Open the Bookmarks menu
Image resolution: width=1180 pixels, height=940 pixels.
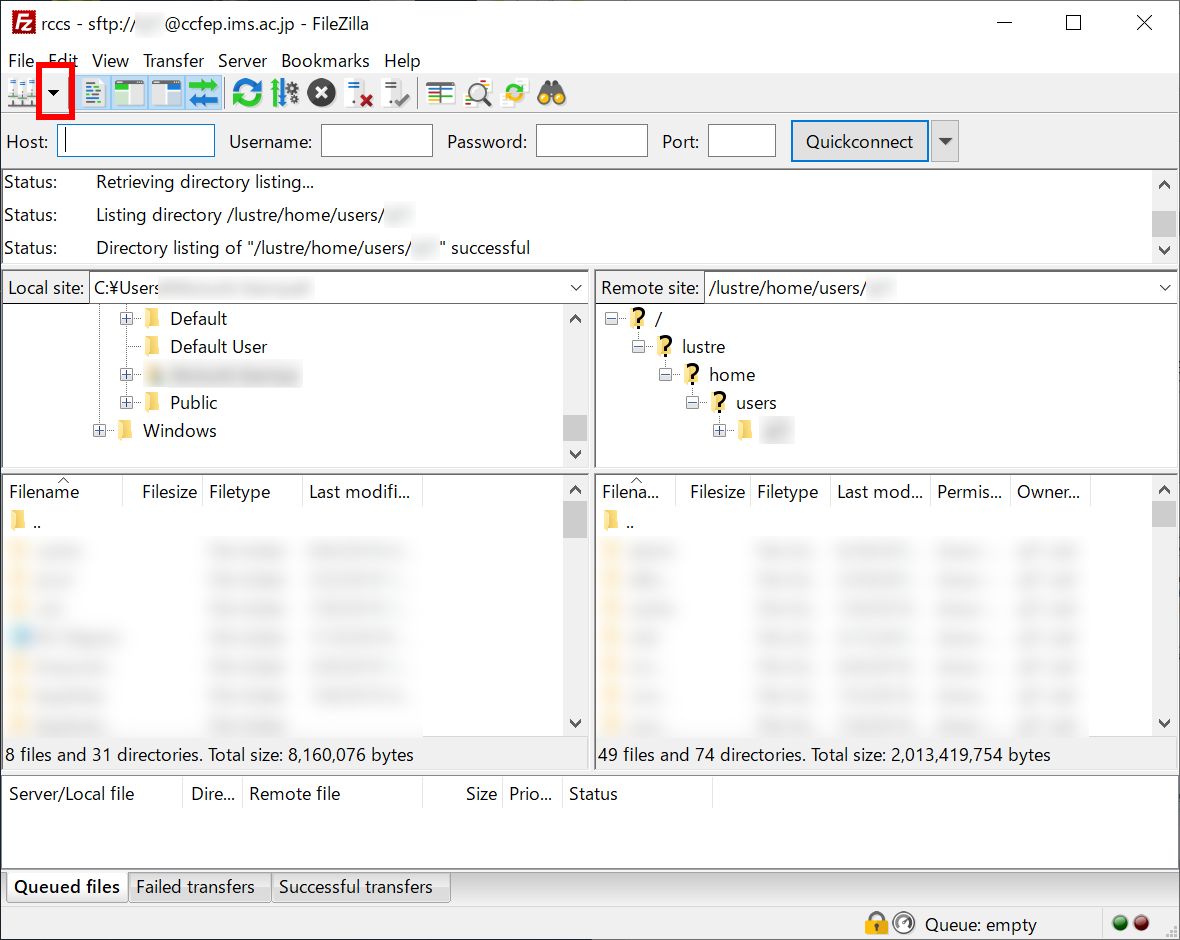pyautogui.click(x=325, y=61)
